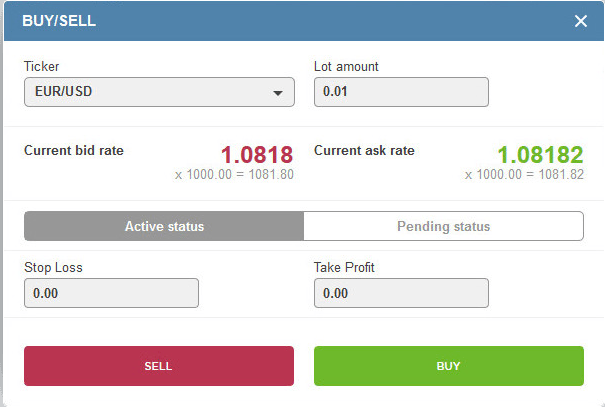
Task: Switch to Pending status
Action: click(x=443, y=226)
